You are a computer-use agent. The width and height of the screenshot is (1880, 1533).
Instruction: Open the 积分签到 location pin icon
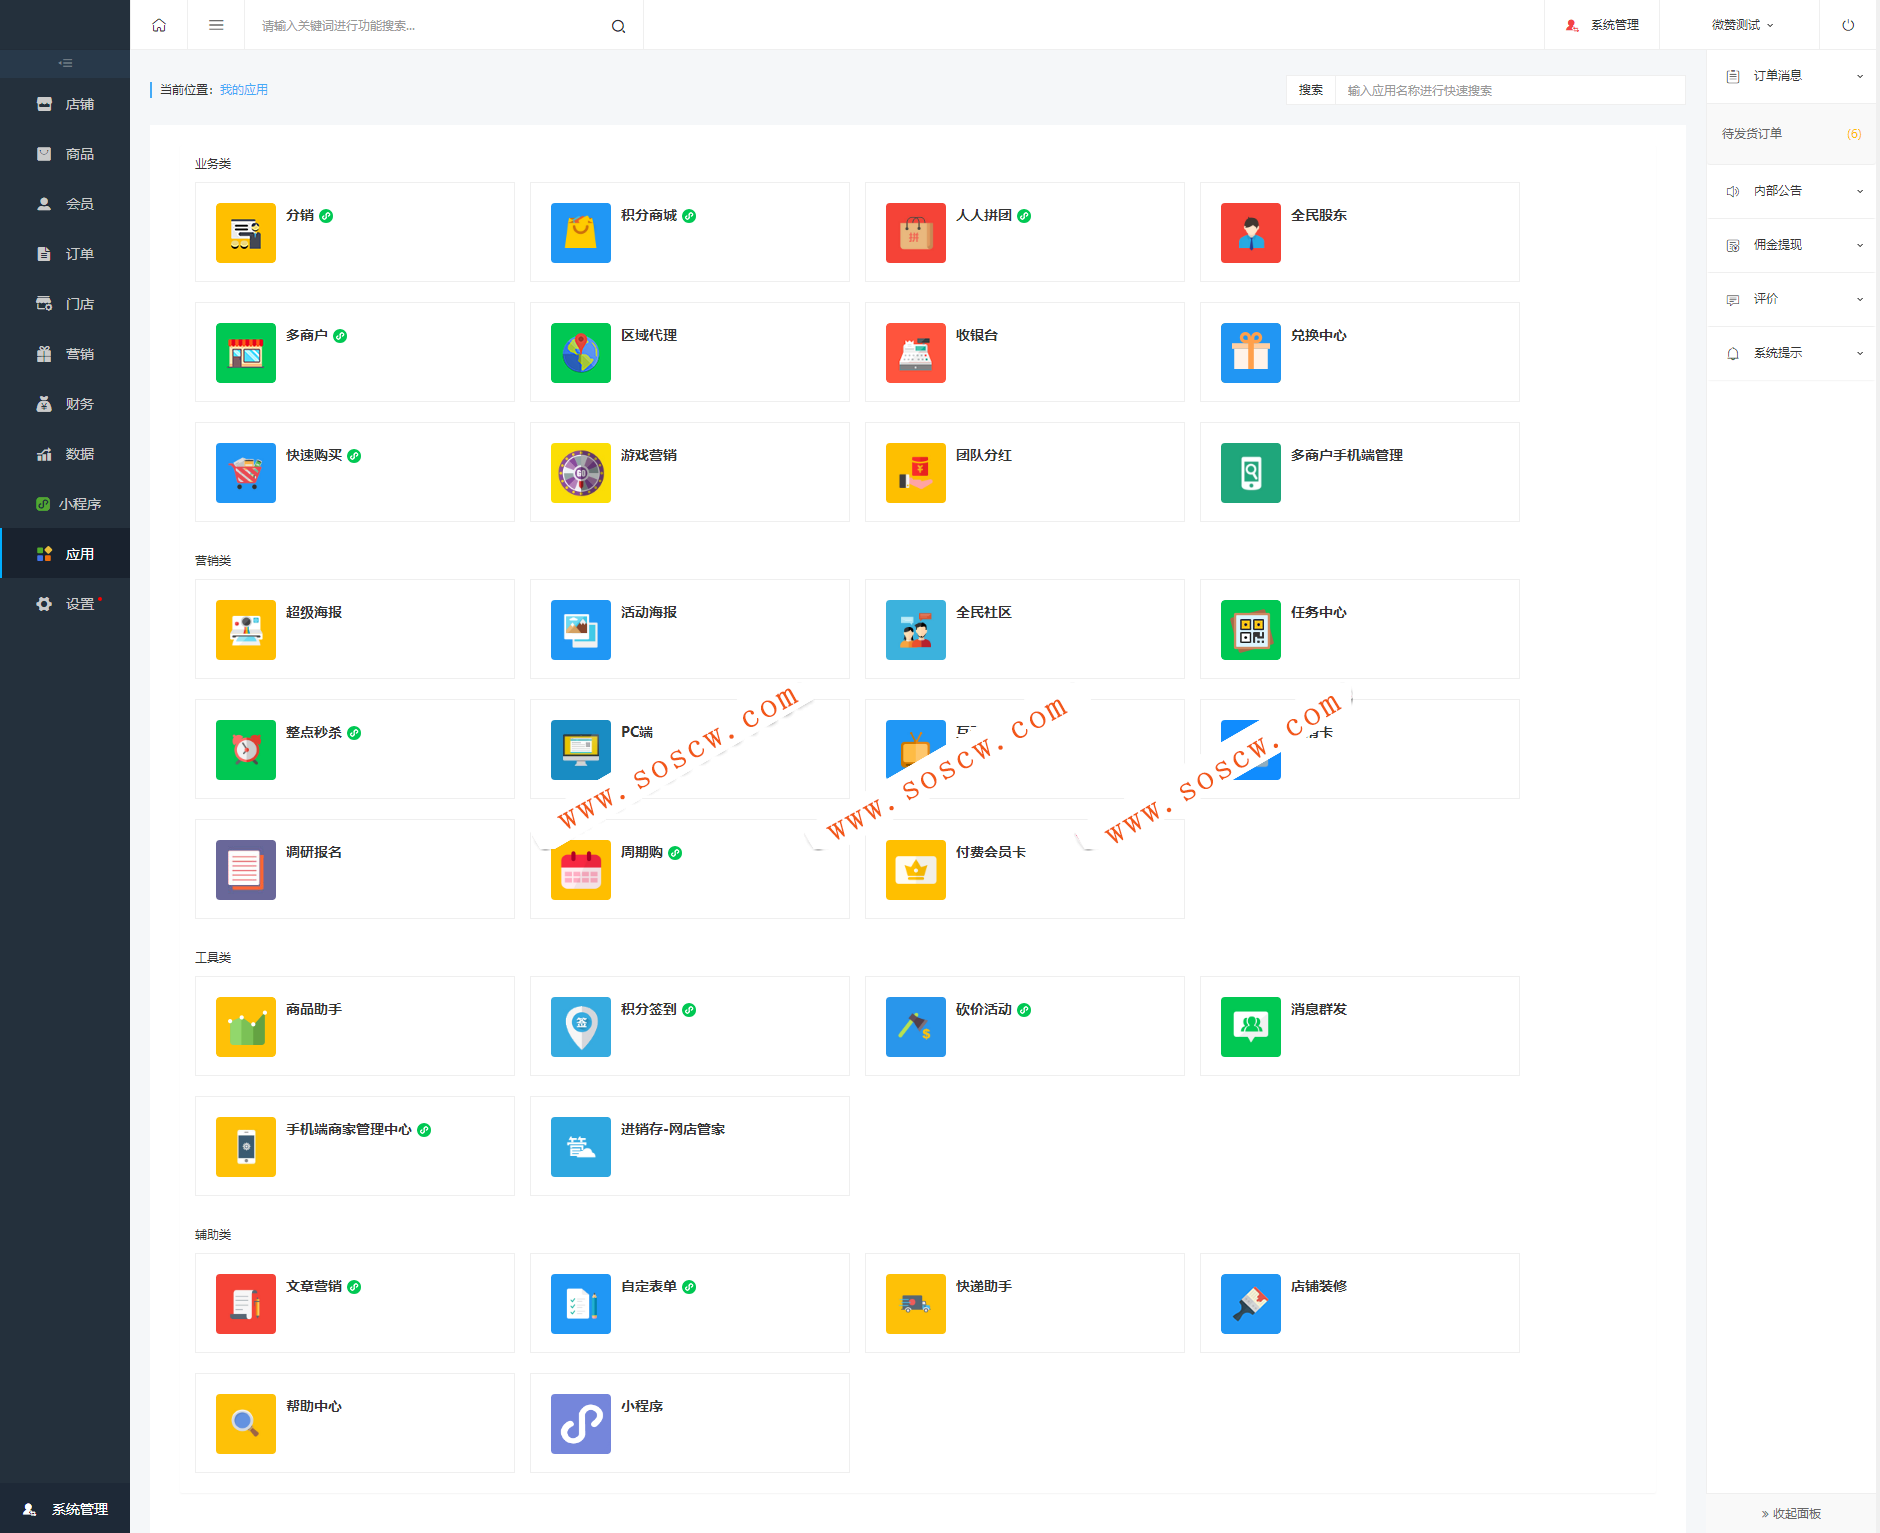pyautogui.click(x=580, y=1027)
